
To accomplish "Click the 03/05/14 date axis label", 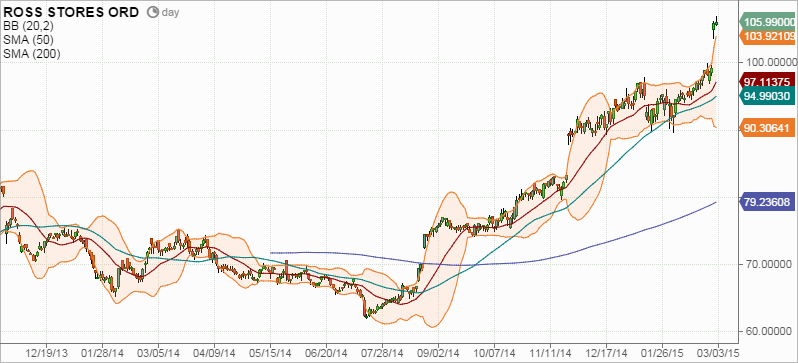I will tap(158, 352).
